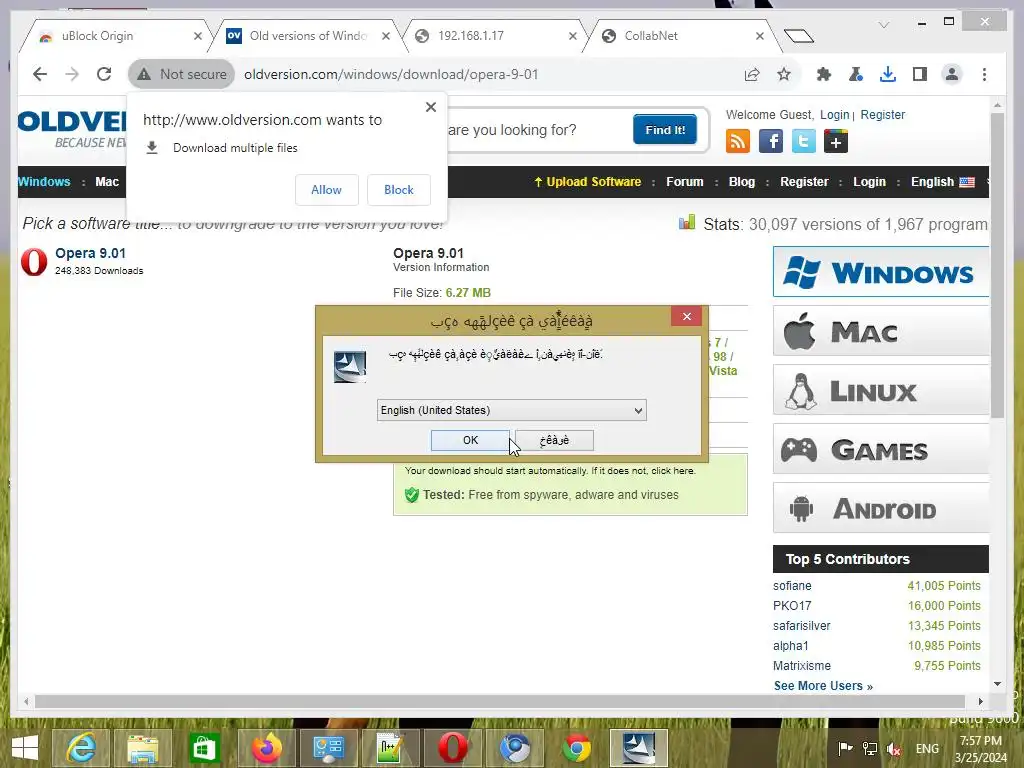Click the Facebook icon

click(771, 141)
